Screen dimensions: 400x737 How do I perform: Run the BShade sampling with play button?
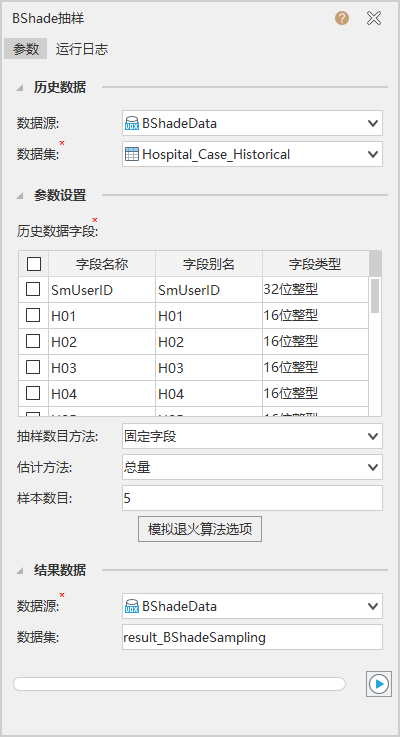[379, 683]
